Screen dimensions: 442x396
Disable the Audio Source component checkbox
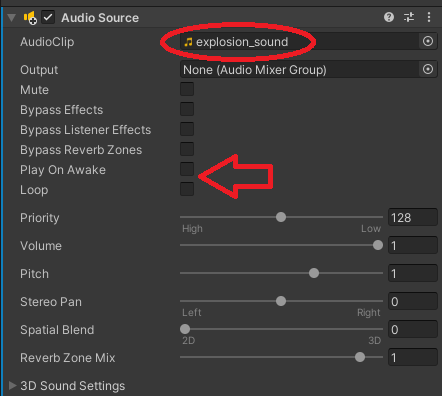(x=48, y=17)
